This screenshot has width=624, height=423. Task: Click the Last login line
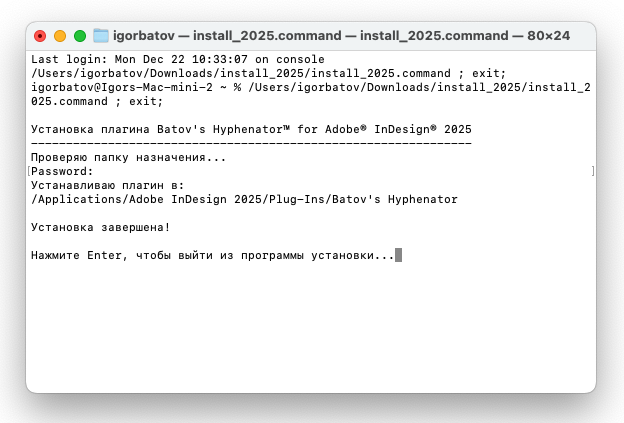pyautogui.click(x=178, y=59)
